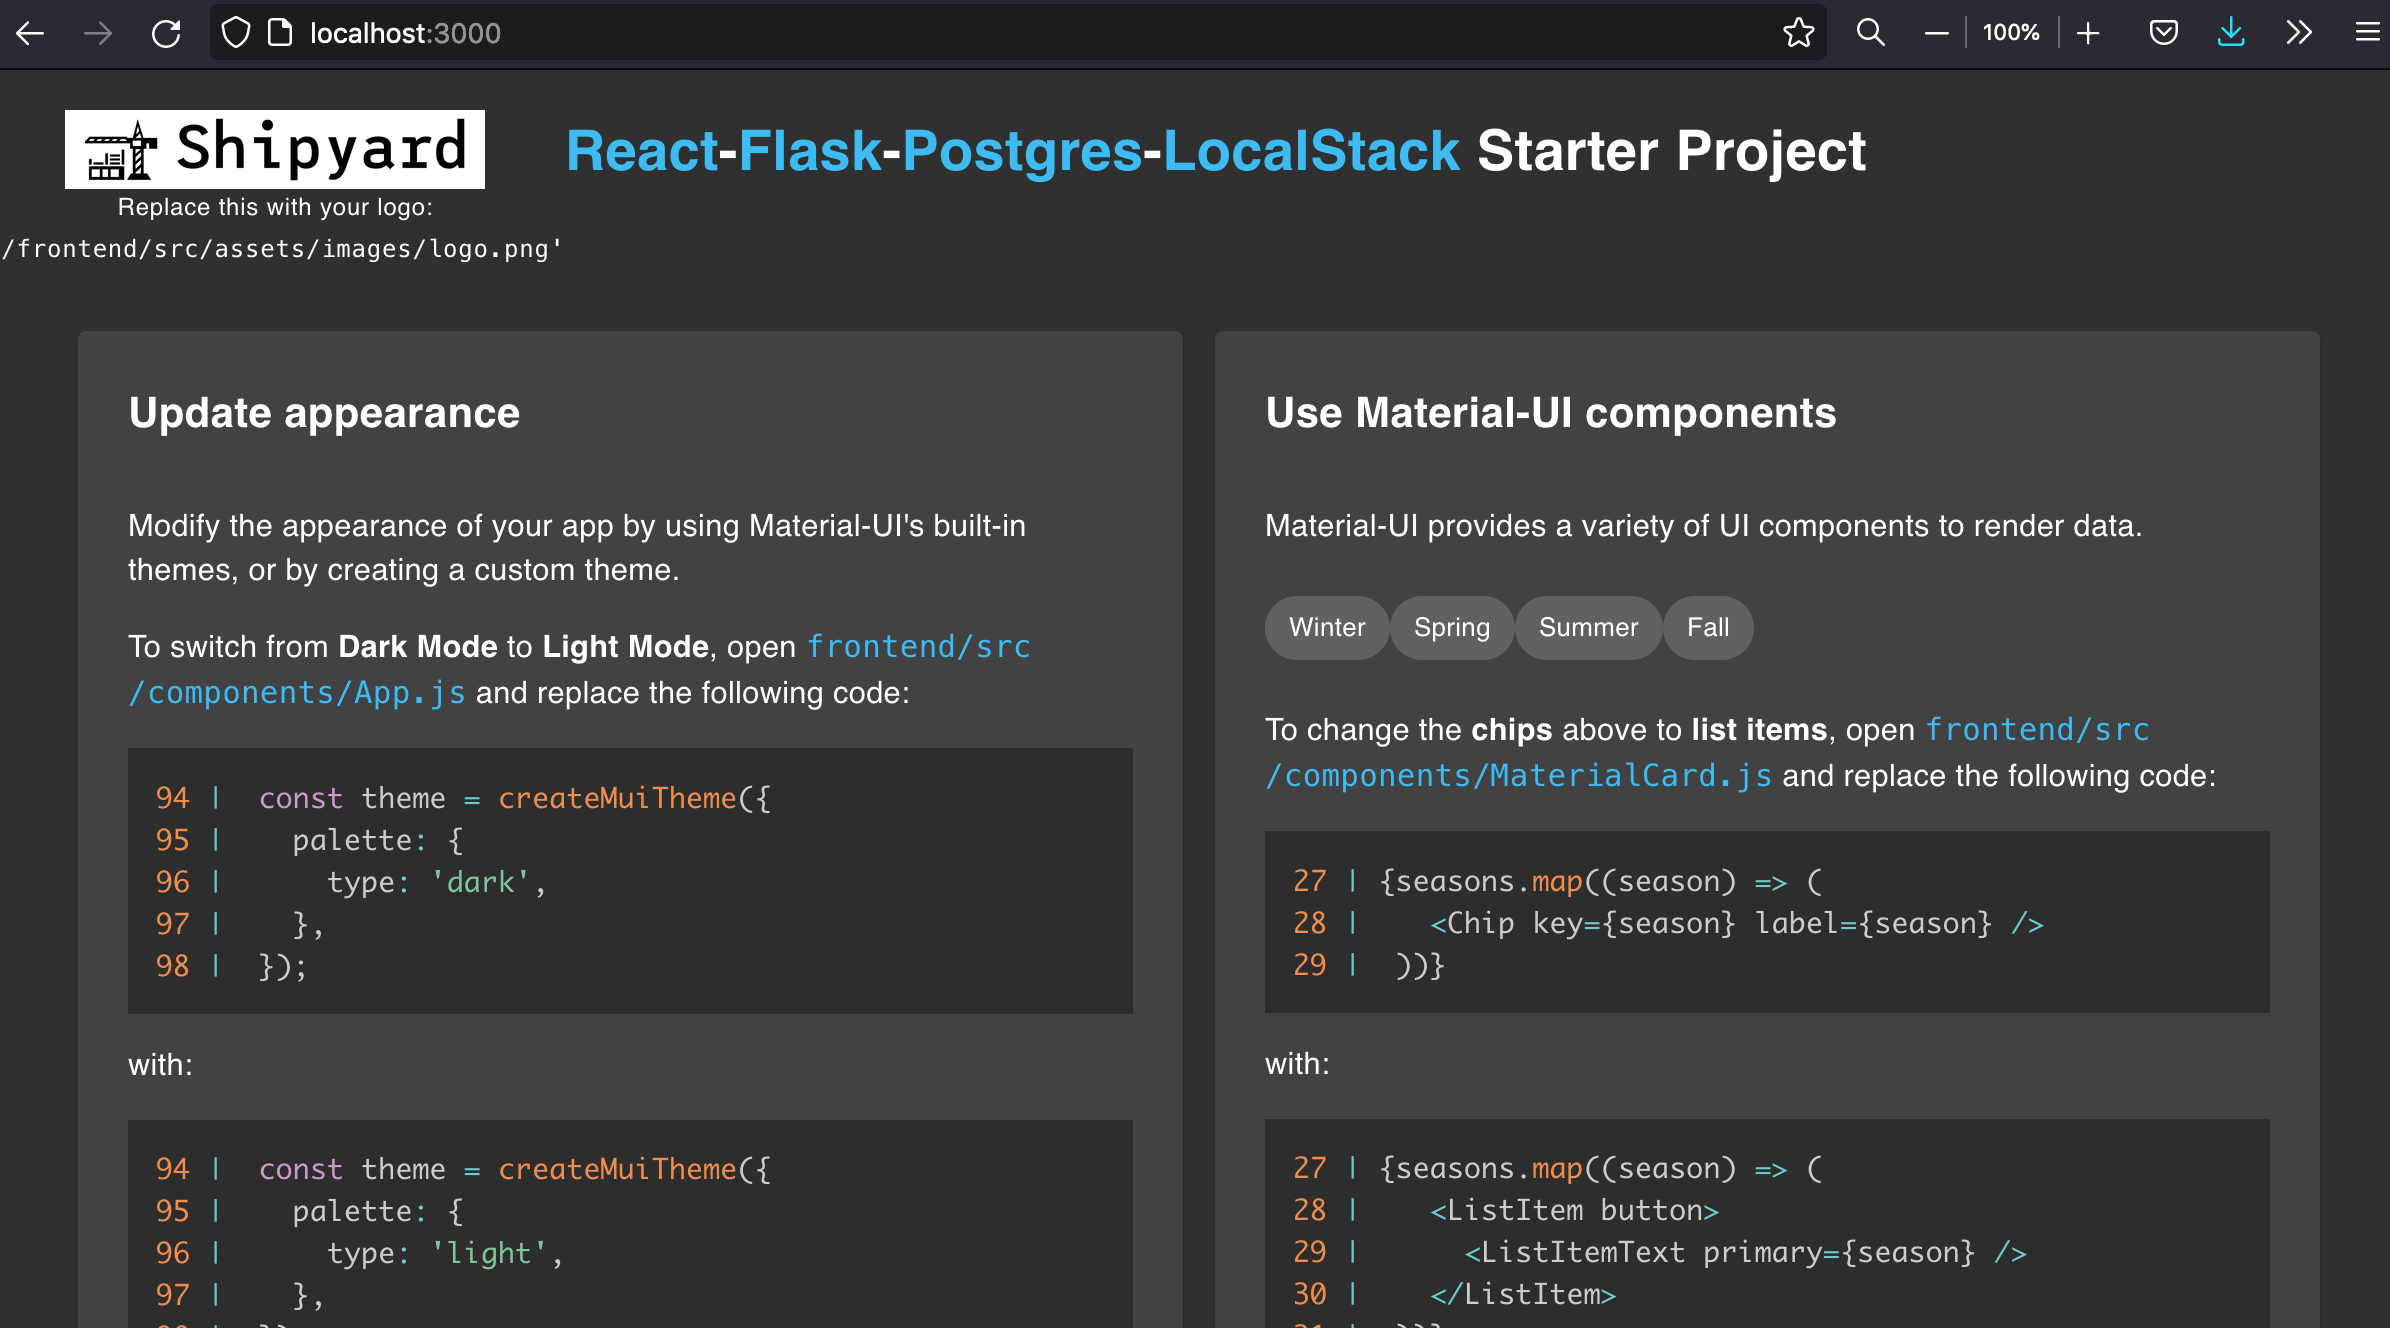Zoom out with the minus button

coord(1937,33)
